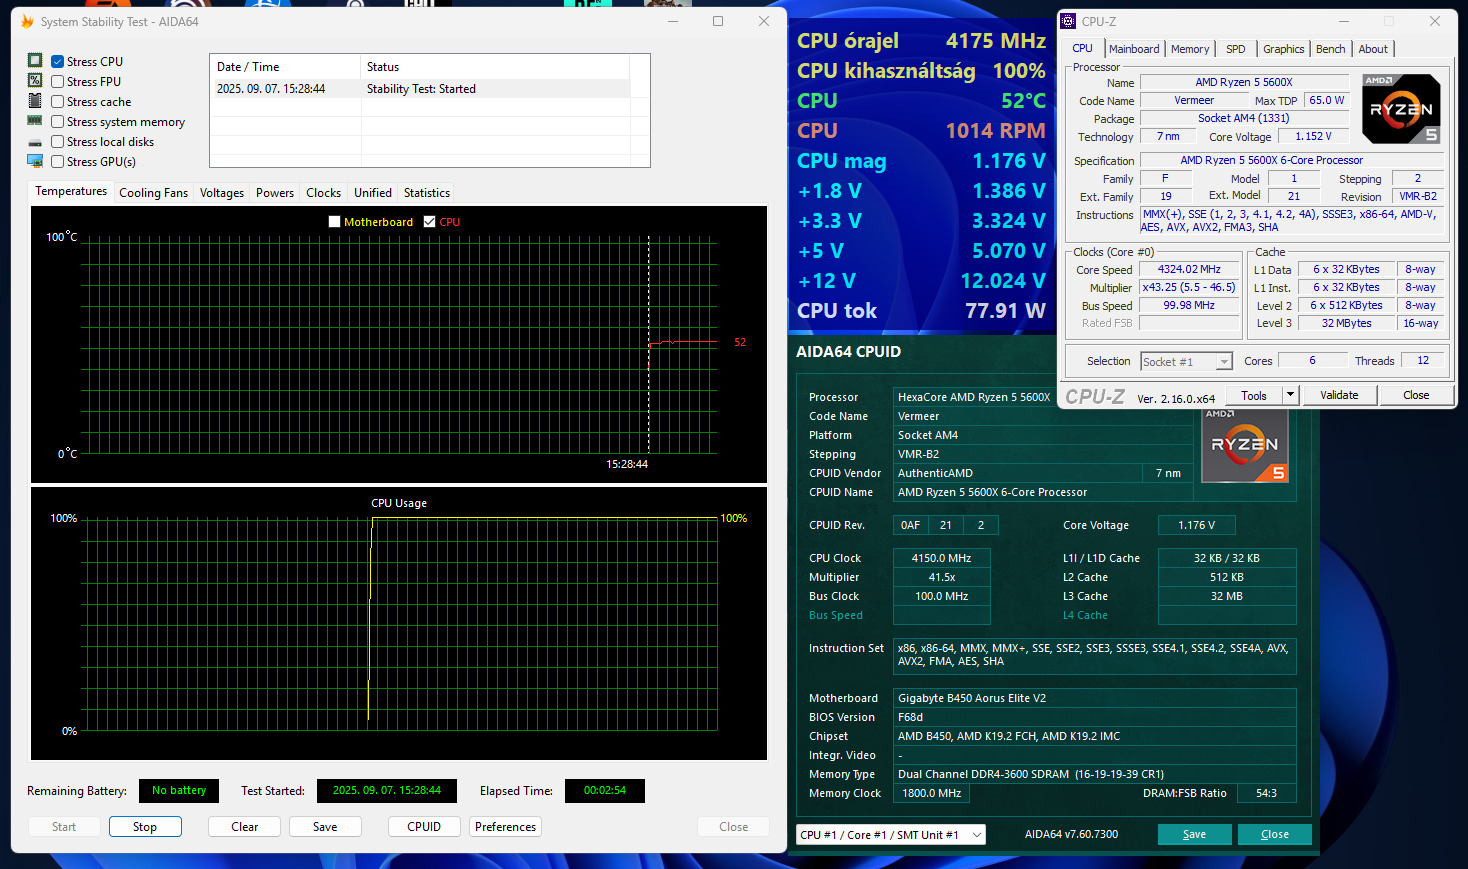Click the CPU chip icon beside Stress CPU
This screenshot has height=869, width=1468.
pos(35,61)
